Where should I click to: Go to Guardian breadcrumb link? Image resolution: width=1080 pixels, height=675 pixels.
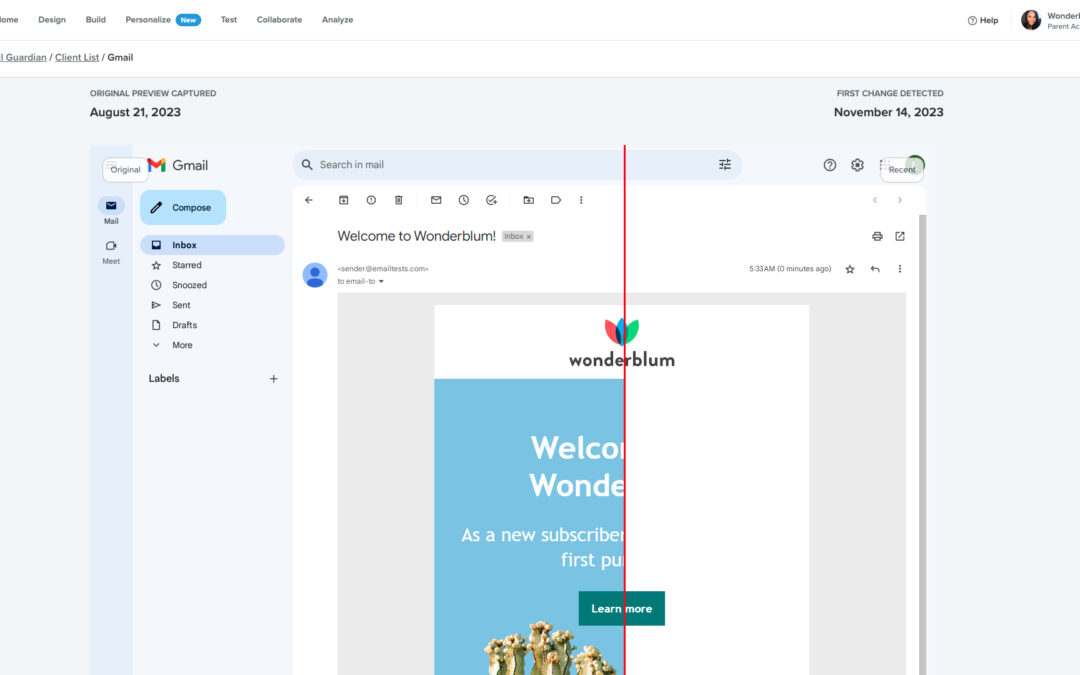coord(23,58)
